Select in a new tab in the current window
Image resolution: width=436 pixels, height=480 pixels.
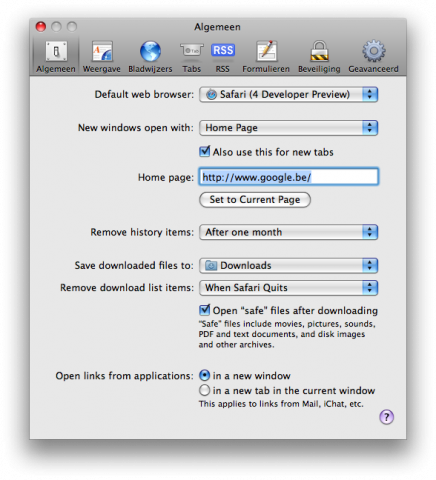[x=204, y=390]
